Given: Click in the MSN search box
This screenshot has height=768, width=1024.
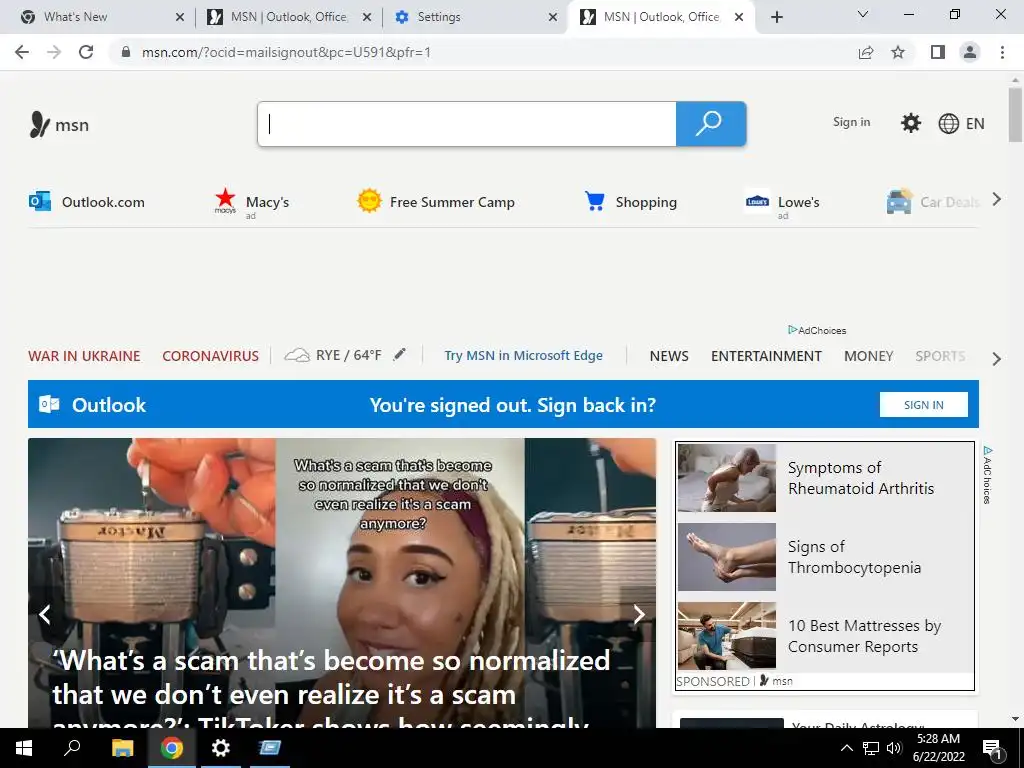Looking at the screenshot, I should point(467,123).
